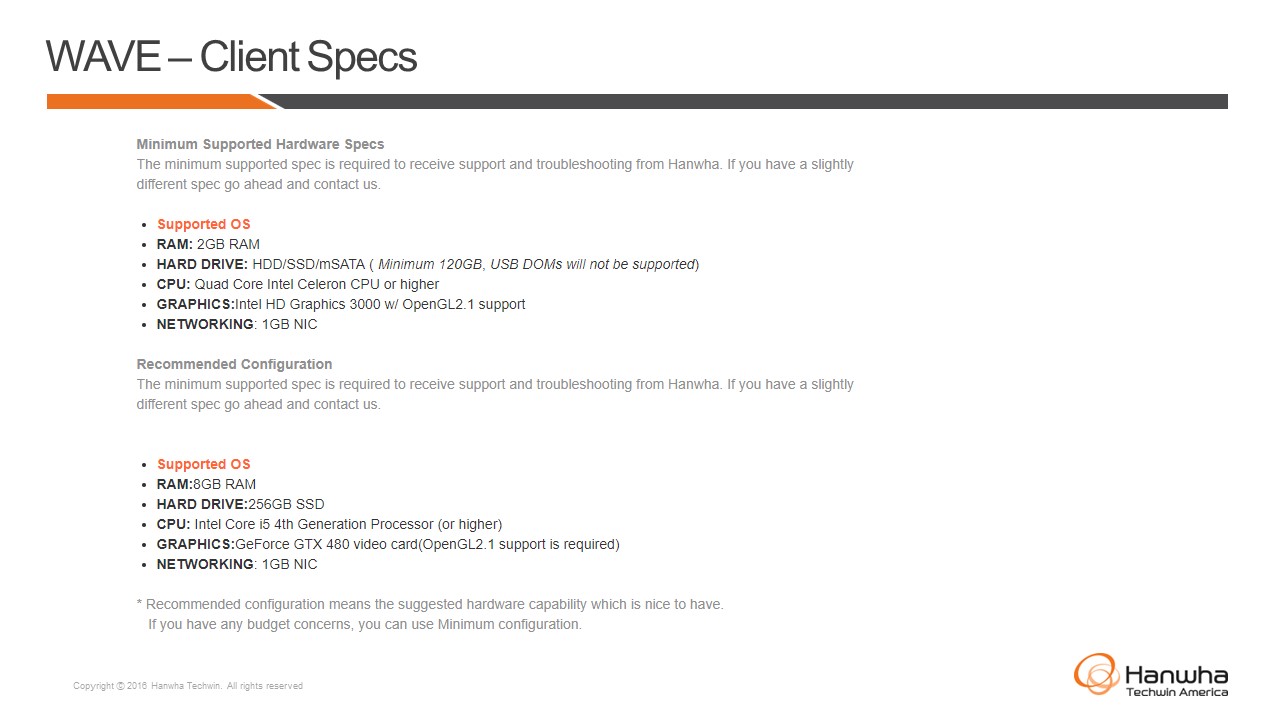1280x720 pixels.
Task: Click the Copyright 2016 Hanwha Techwin notice
Action: coord(188,686)
